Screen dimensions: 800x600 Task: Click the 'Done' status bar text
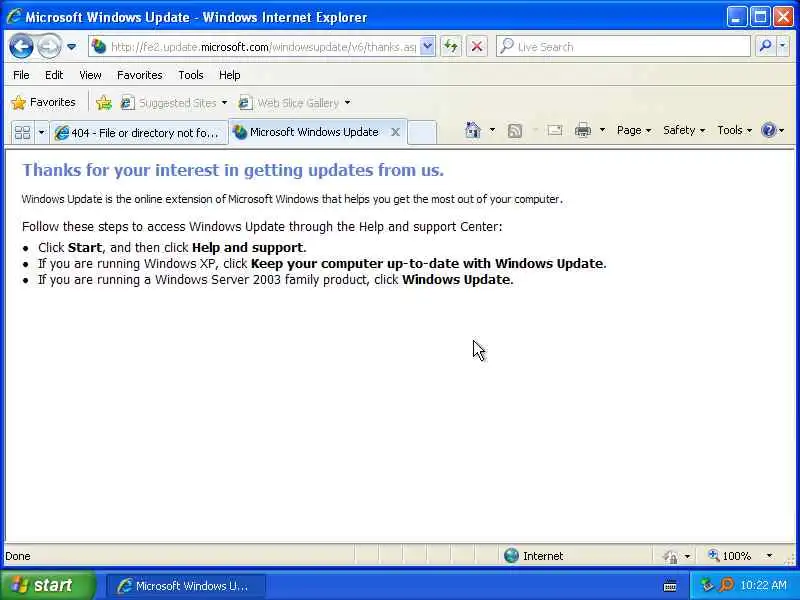18,556
